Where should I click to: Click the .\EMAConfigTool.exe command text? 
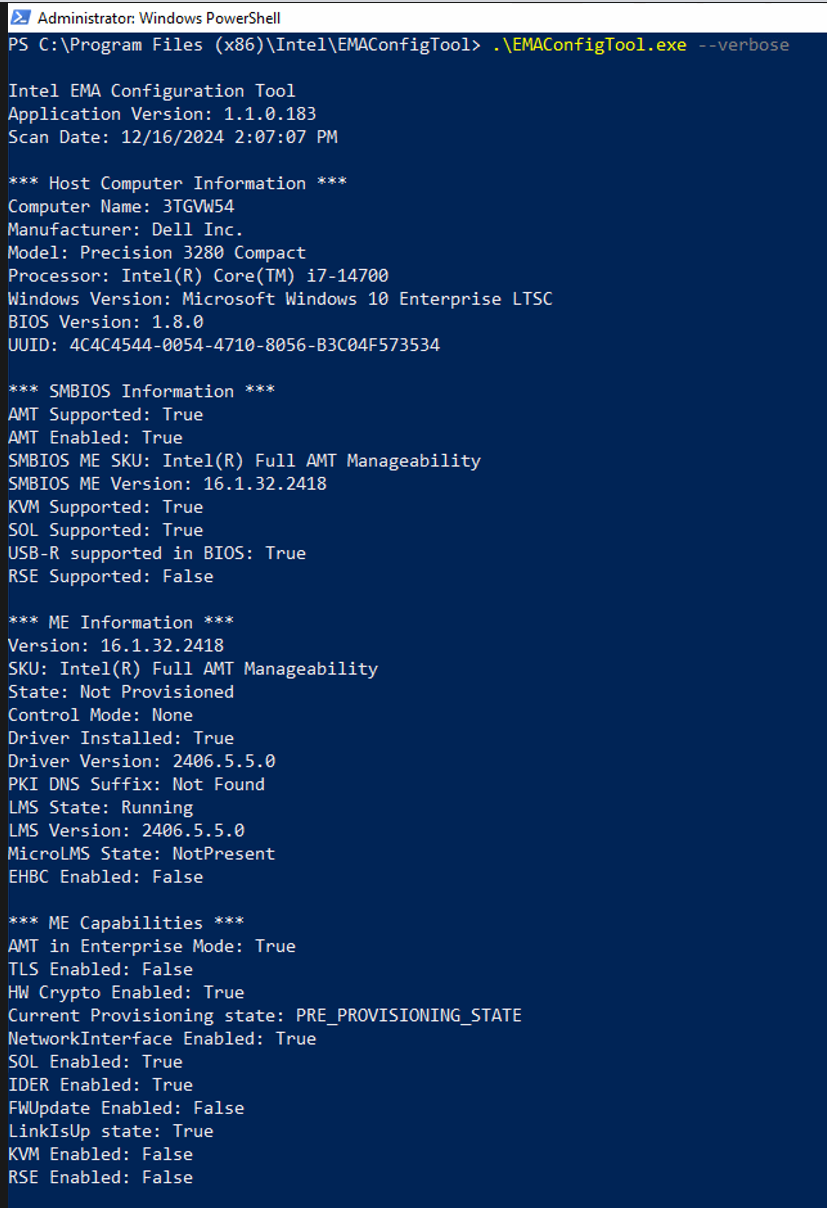click(589, 45)
